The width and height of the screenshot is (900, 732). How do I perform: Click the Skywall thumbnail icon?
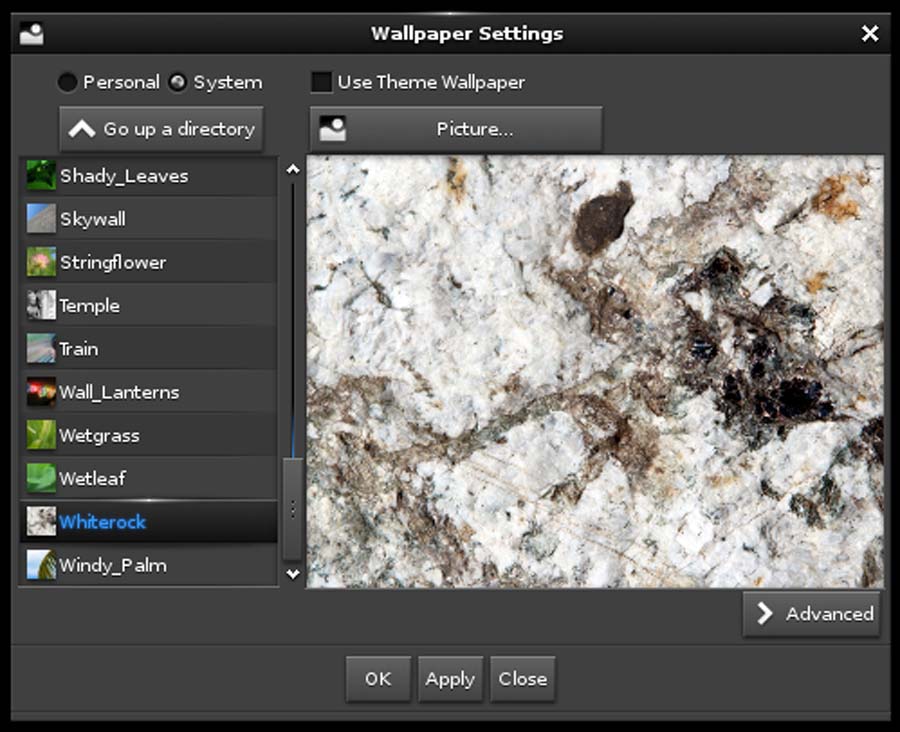point(41,219)
